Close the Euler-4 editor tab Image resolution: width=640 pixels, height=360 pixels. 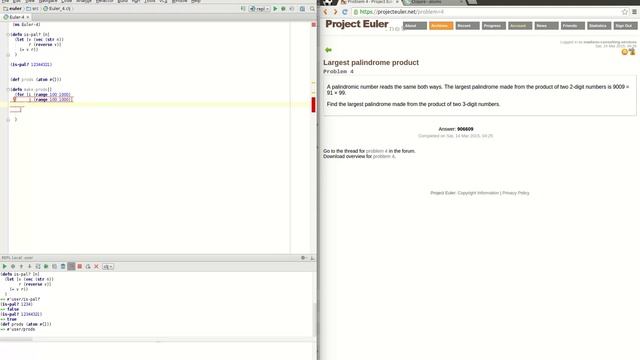click(28, 17)
